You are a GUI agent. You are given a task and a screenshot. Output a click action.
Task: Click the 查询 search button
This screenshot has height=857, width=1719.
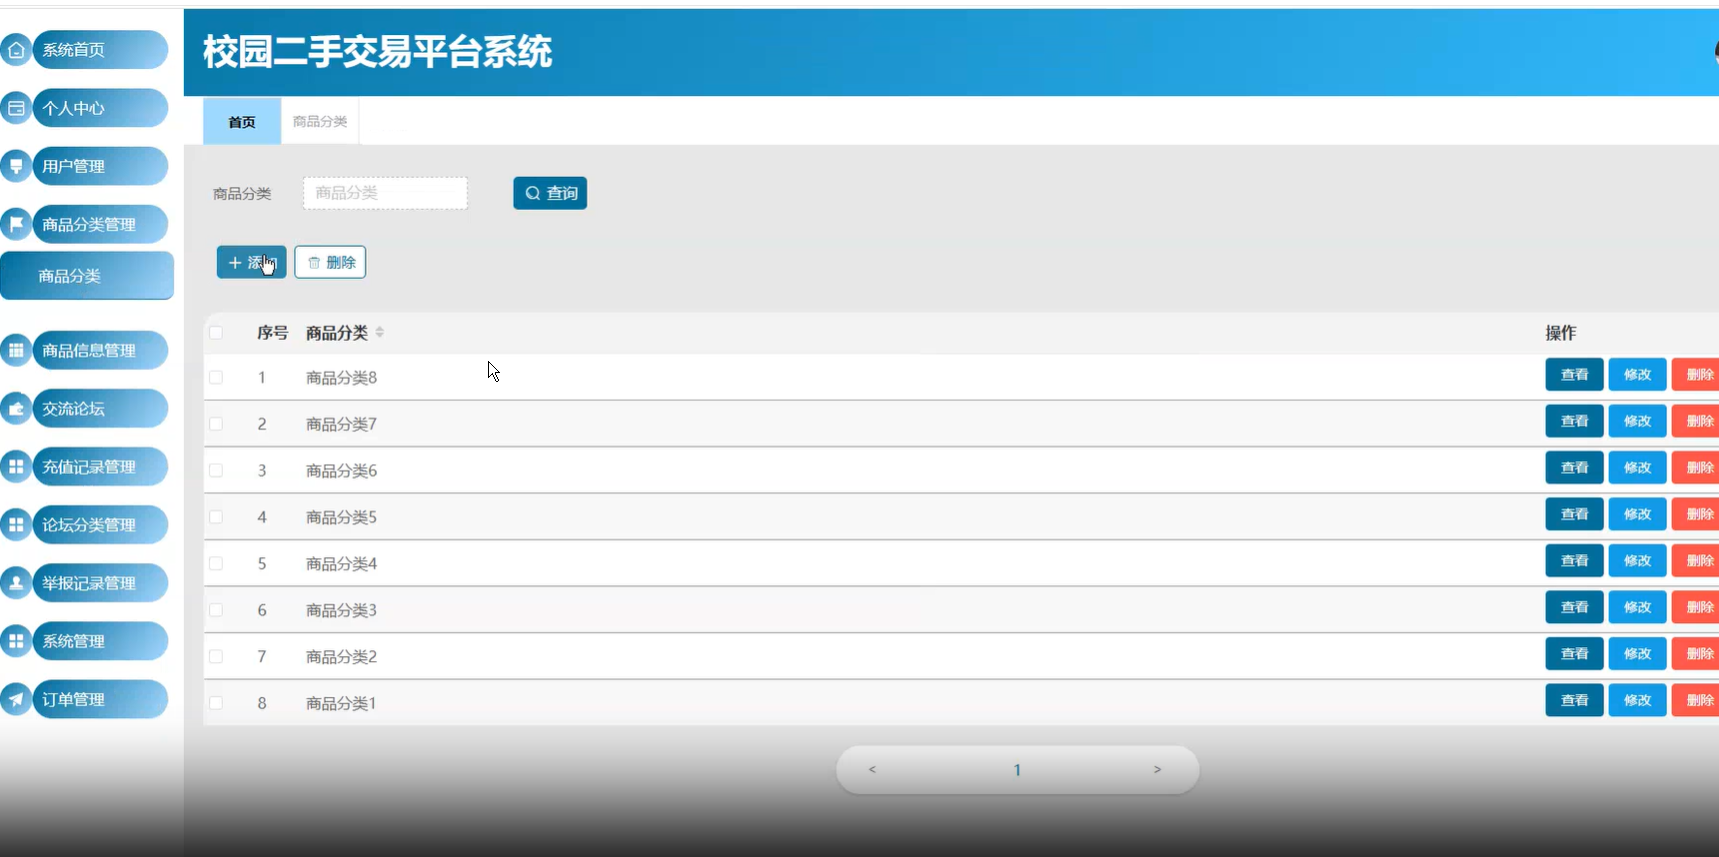tap(550, 193)
